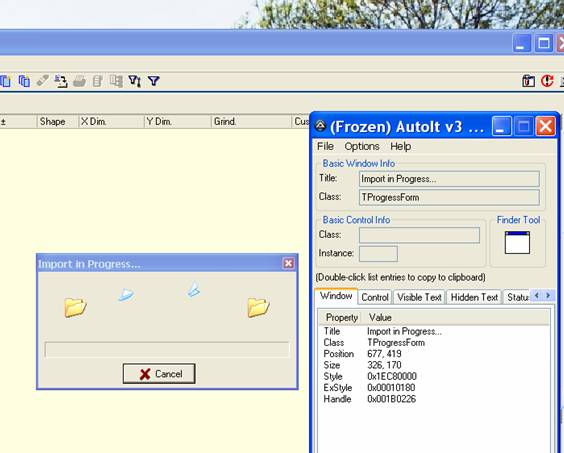
Task: Click the left folder icon in import dialog
Action: point(75,308)
